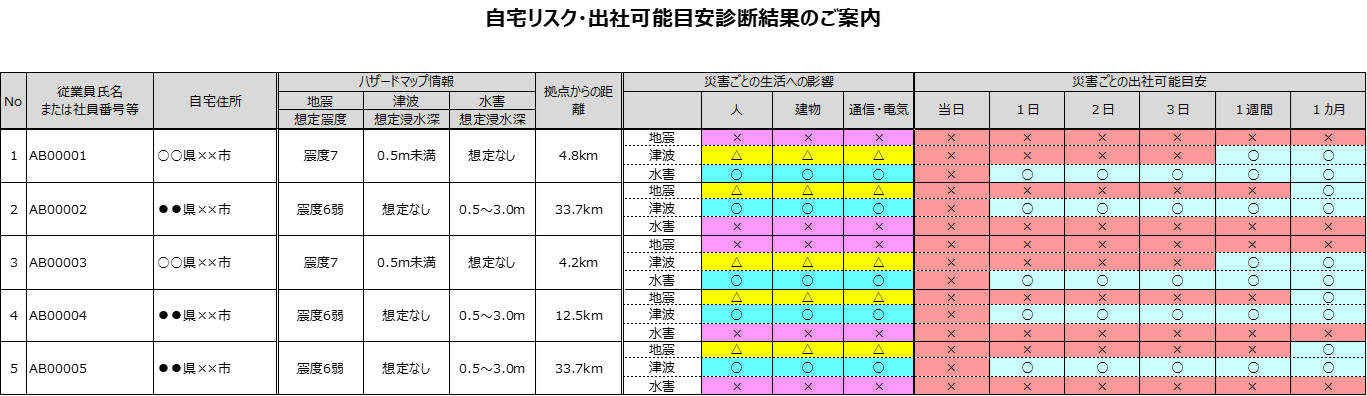Screen dimensions: 1367x396
Task: Click the 1週間 column header
Action: click(x=1252, y=110)
